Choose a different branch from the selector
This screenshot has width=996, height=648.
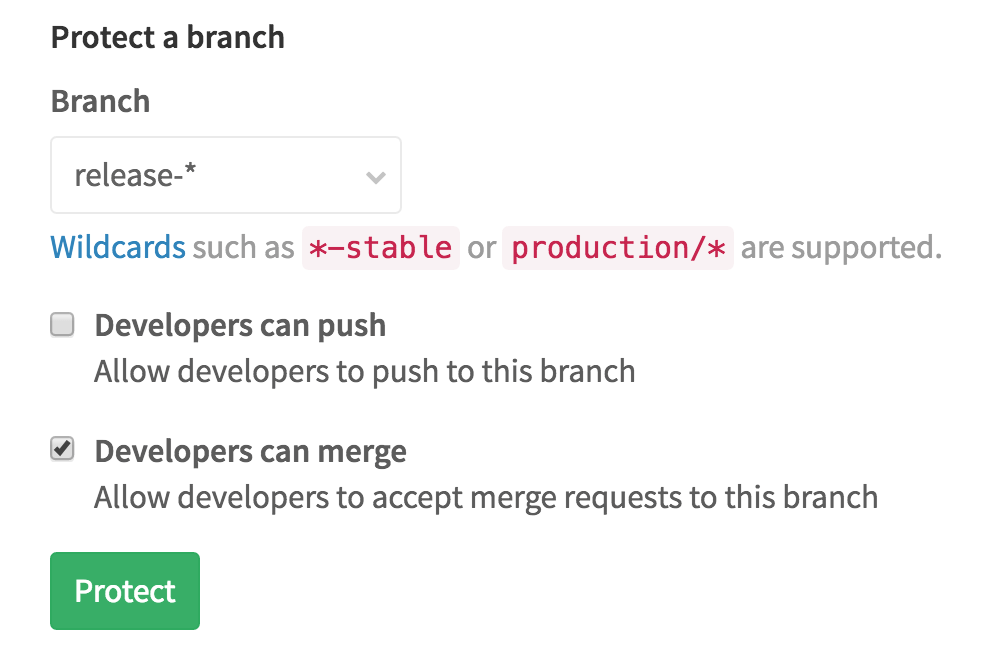(225, 175)
